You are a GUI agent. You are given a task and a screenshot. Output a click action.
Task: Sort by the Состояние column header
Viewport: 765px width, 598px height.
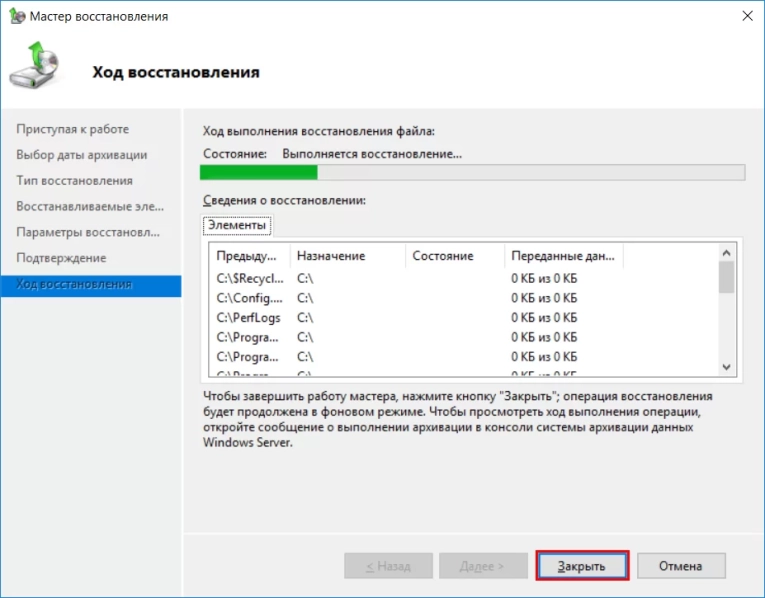click(x=442, y=256)
